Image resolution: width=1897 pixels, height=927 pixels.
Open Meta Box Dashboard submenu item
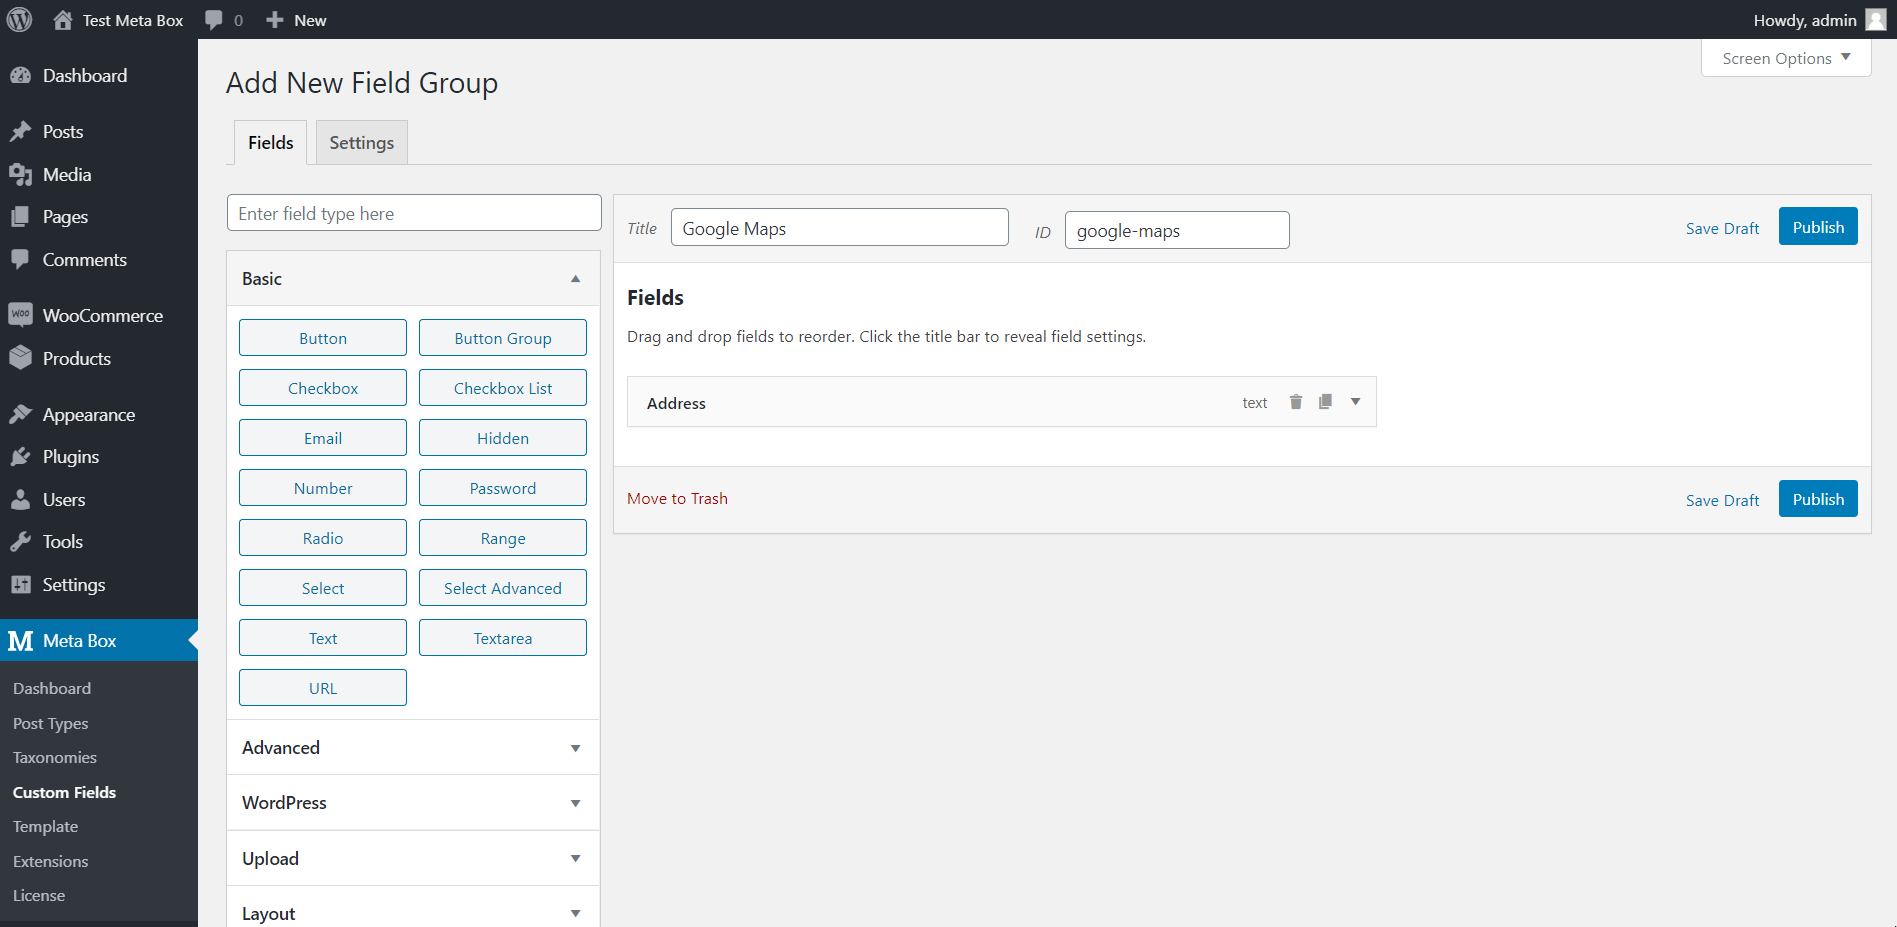52,689
